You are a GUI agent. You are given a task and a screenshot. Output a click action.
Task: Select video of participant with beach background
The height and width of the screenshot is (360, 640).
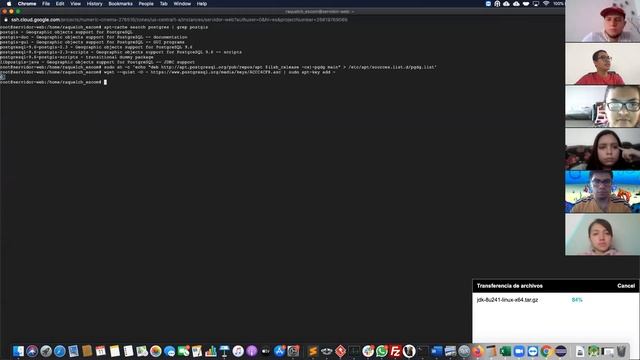pos(602,191)
